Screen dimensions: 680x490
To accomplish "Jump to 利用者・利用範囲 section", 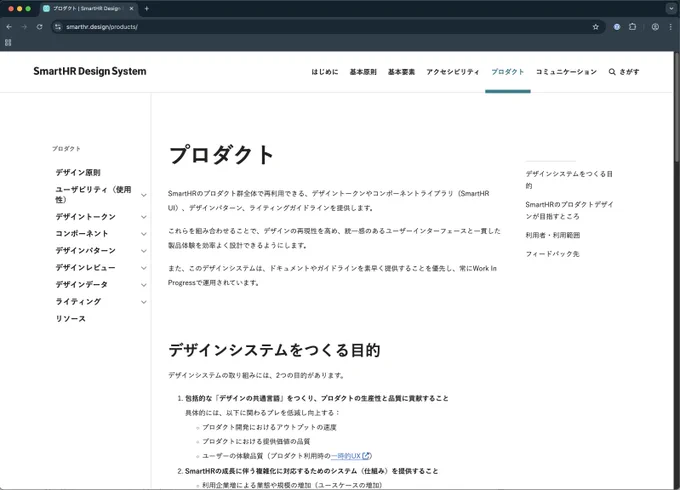I will coord(552,235).
